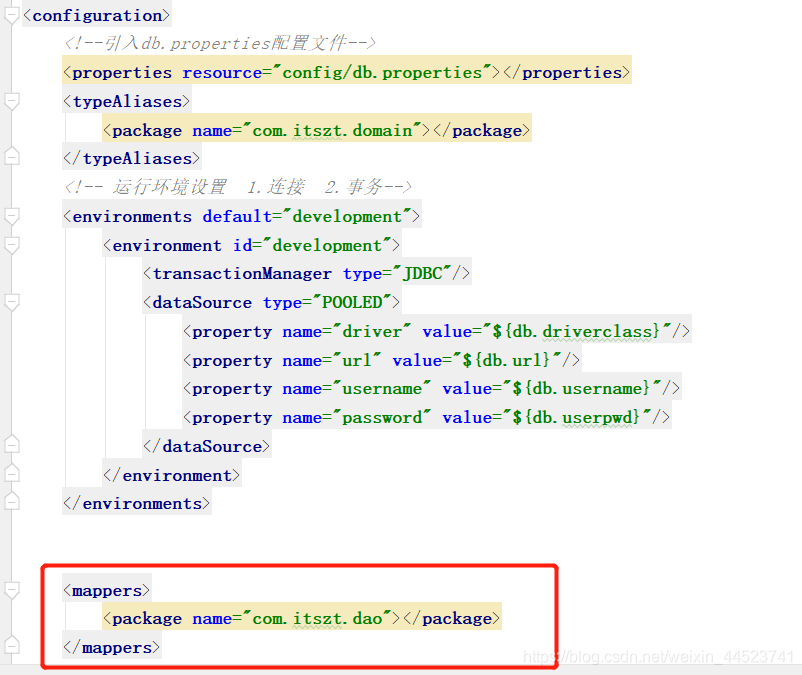The image size is (802, 675).
Task: Click the ${db.driverclass} value
Action: point(577,331)
